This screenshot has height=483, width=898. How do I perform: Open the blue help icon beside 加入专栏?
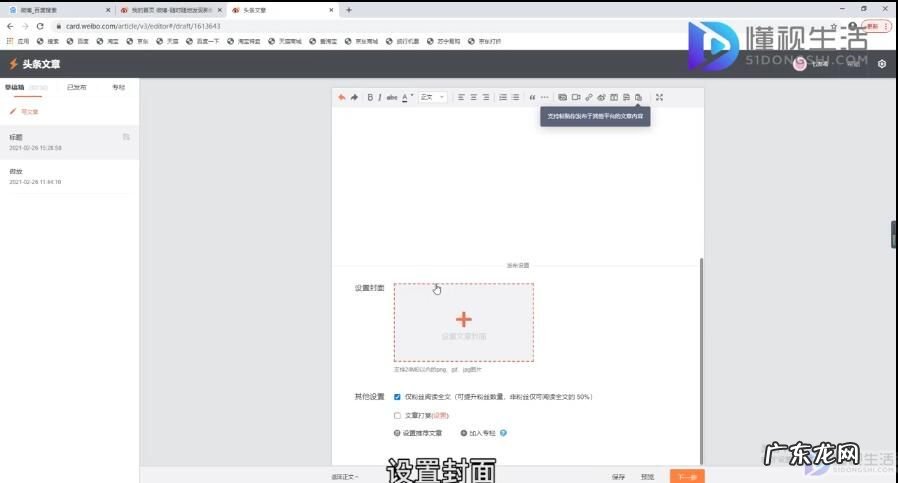click(503, 433)
